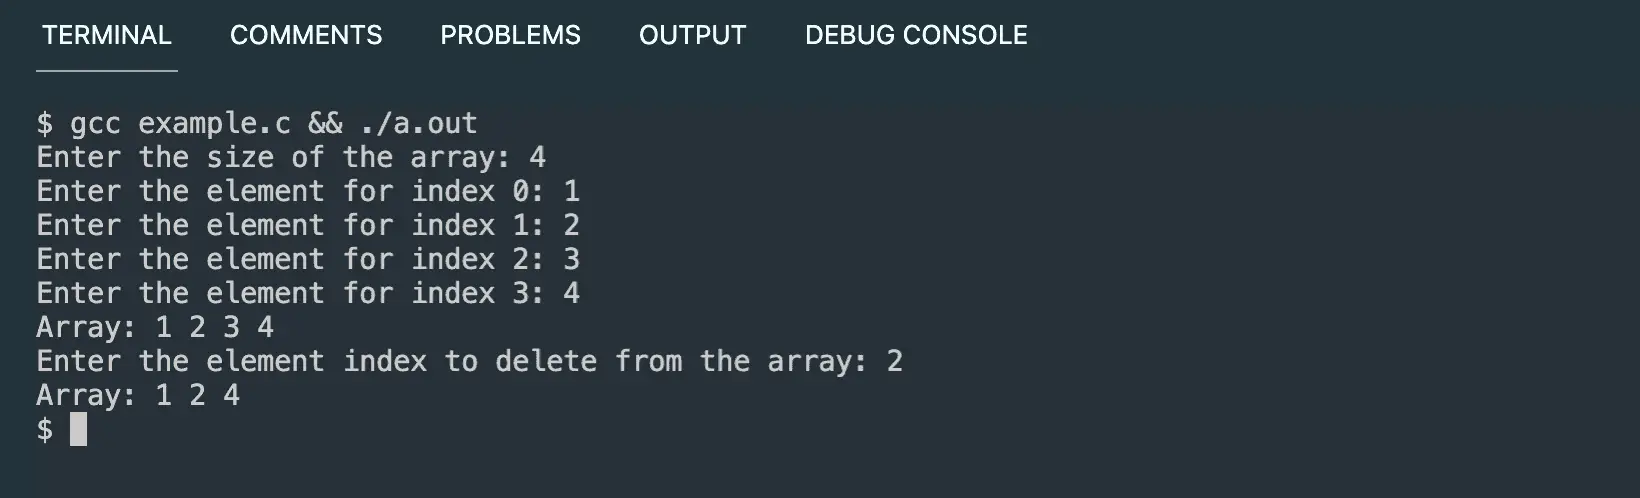Click the "element for index 0" line

point(308,192)
